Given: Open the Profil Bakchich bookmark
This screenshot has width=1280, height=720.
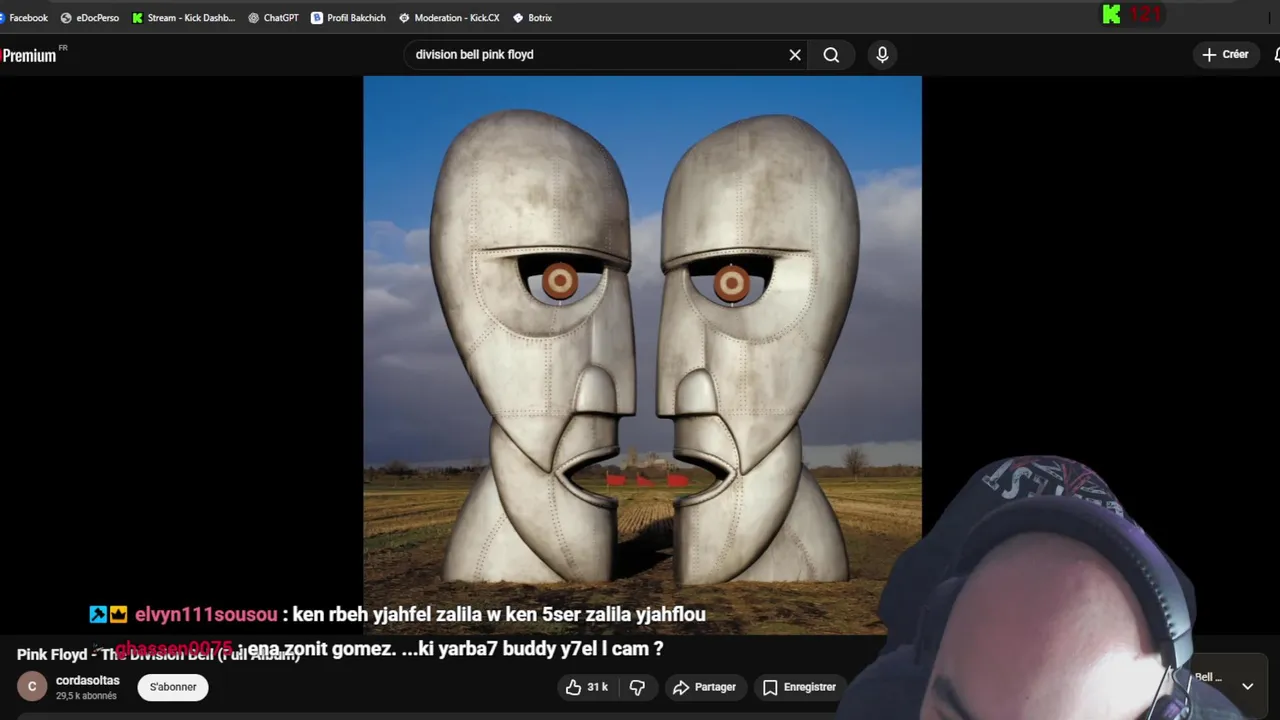Looking at the screenshot, I should pos(348,18).
